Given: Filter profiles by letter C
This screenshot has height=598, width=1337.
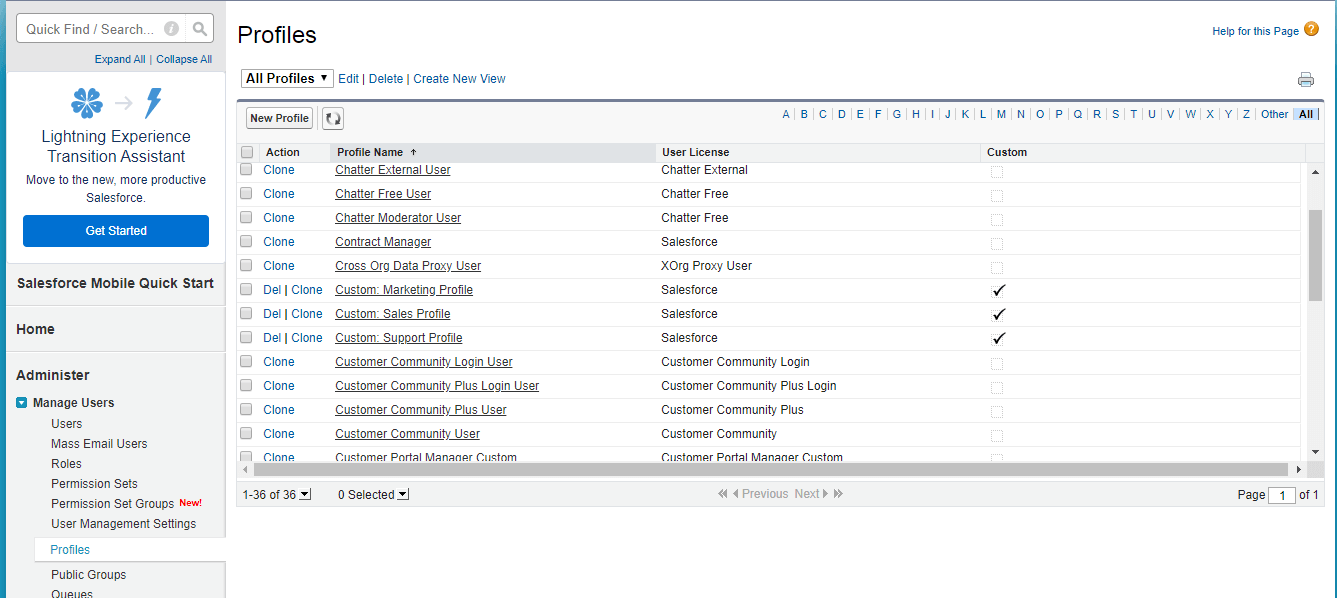Looking at the screenshot, I should tap(823, 114).
